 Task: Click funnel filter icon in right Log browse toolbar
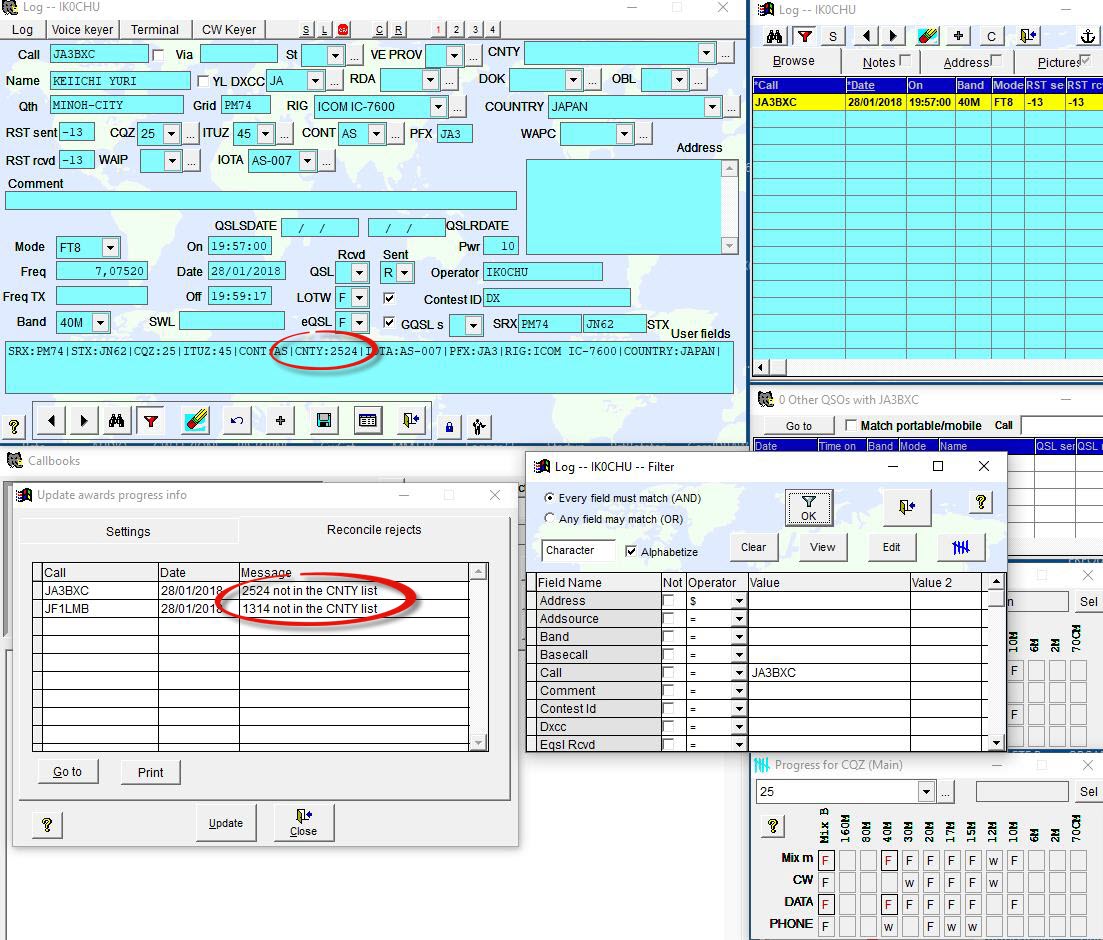(804, 36)
